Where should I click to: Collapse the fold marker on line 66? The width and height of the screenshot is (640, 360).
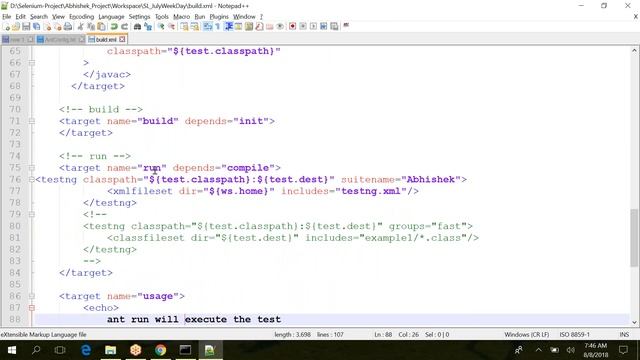[x=31, y=63]
